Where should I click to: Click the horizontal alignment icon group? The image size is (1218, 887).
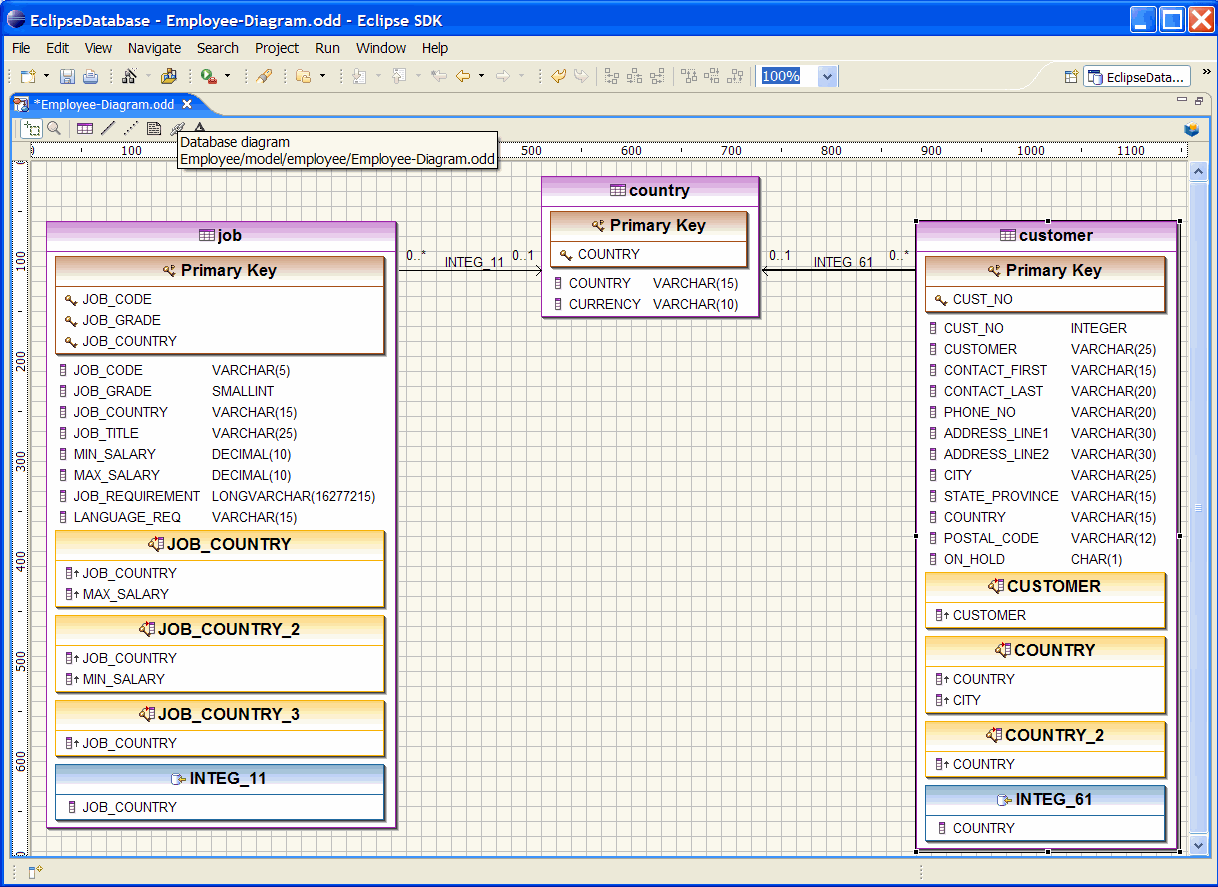click(635, 76)
